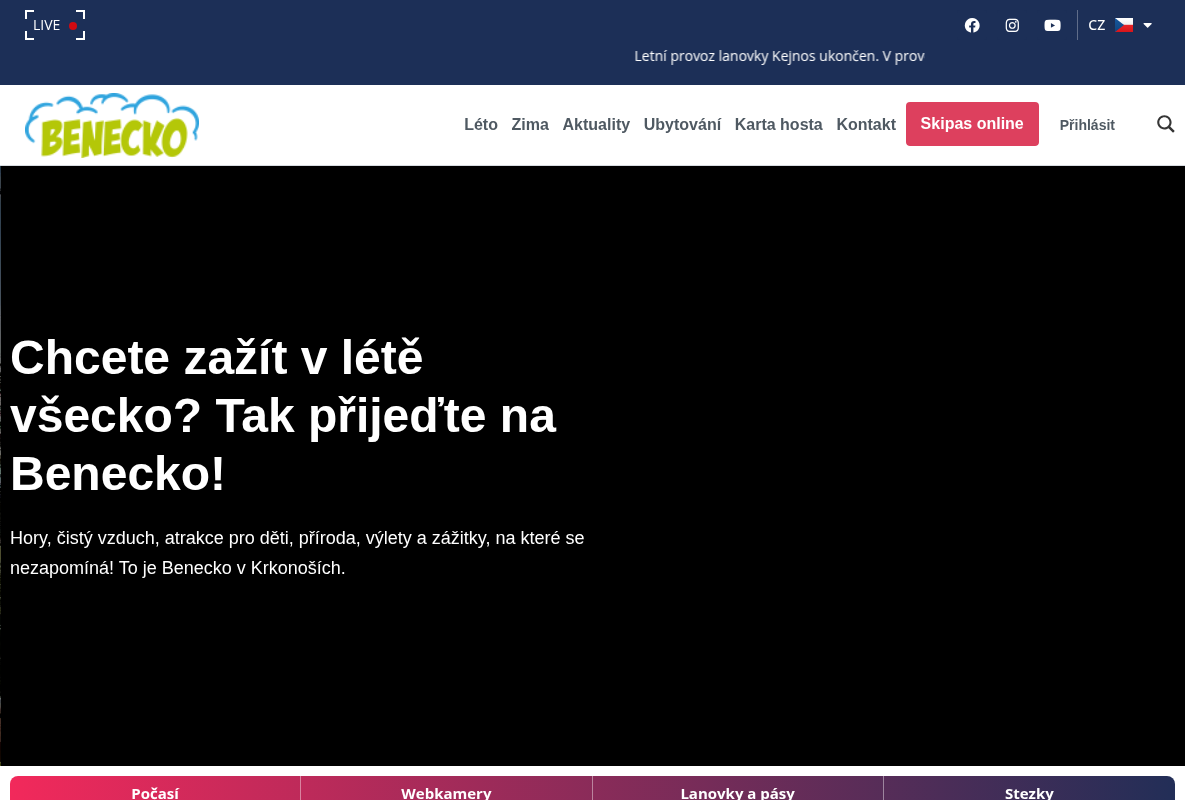This screenshot has height=800, width=1200.
Task: Open the Léto menu
Action: [x=481, y=125]
